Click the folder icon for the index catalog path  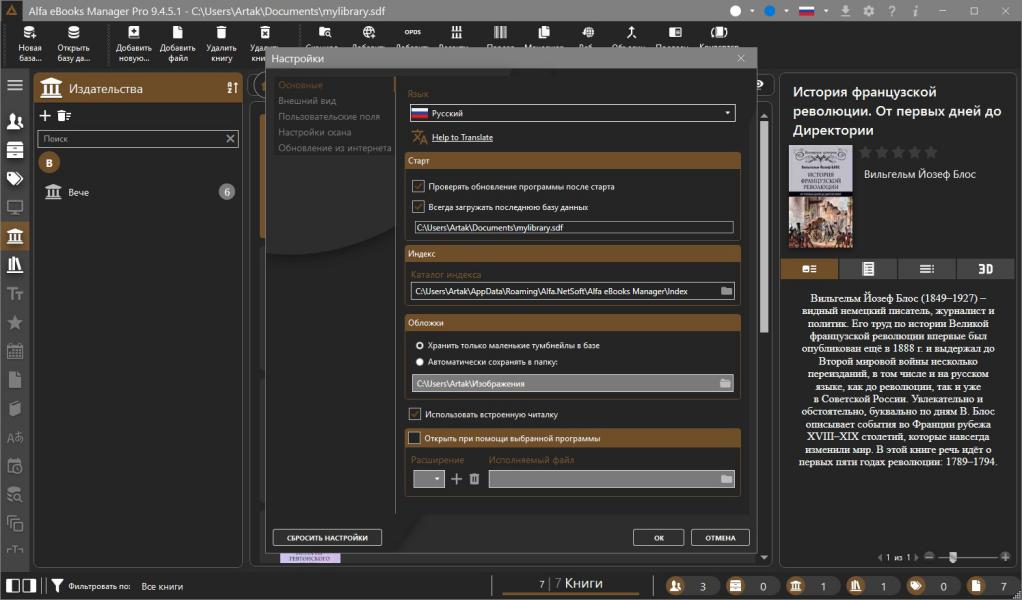click(726, 291)
